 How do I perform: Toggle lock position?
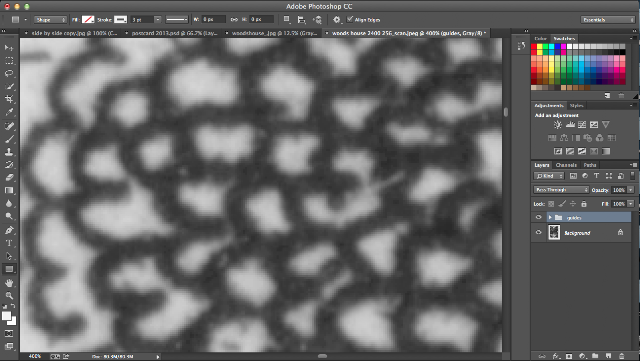573,203
